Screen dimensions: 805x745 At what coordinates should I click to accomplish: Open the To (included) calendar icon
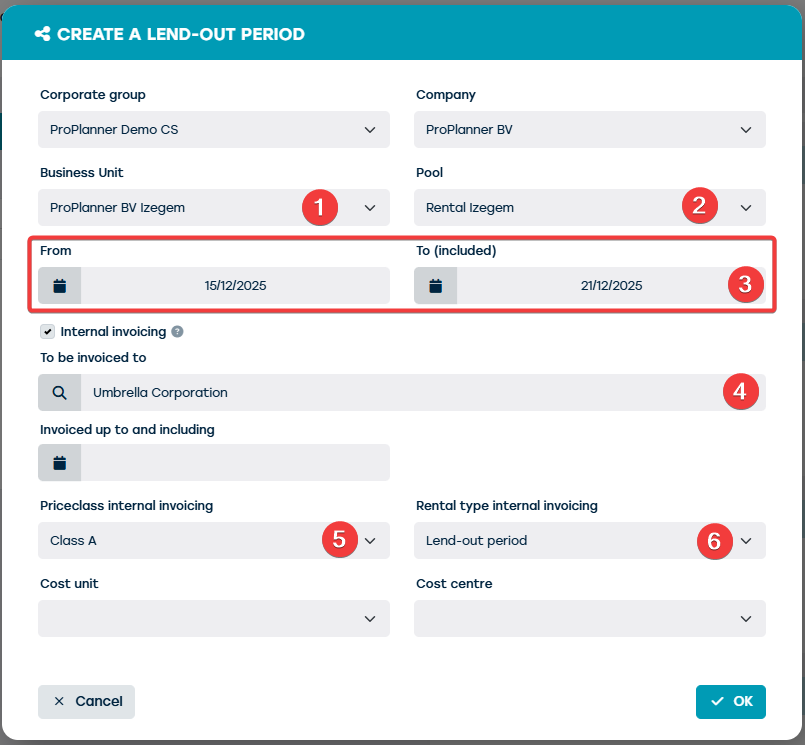435,285
